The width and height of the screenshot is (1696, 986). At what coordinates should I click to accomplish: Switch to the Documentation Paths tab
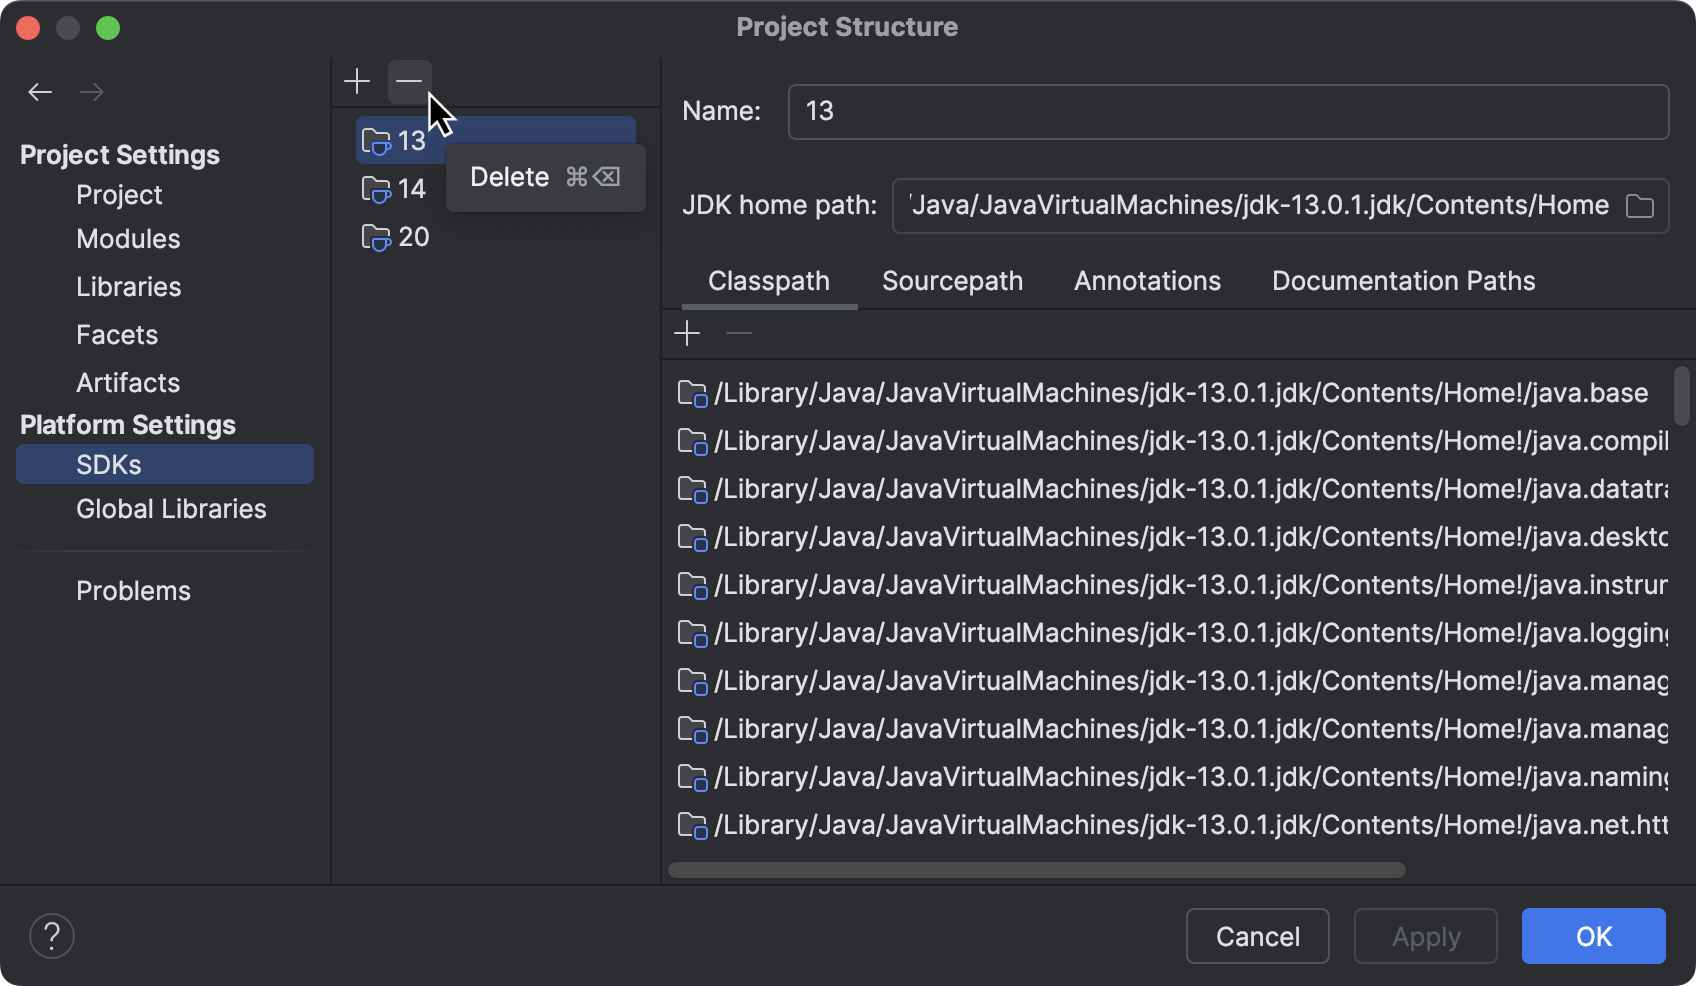pyautogui.click(x=1403, y=281)
